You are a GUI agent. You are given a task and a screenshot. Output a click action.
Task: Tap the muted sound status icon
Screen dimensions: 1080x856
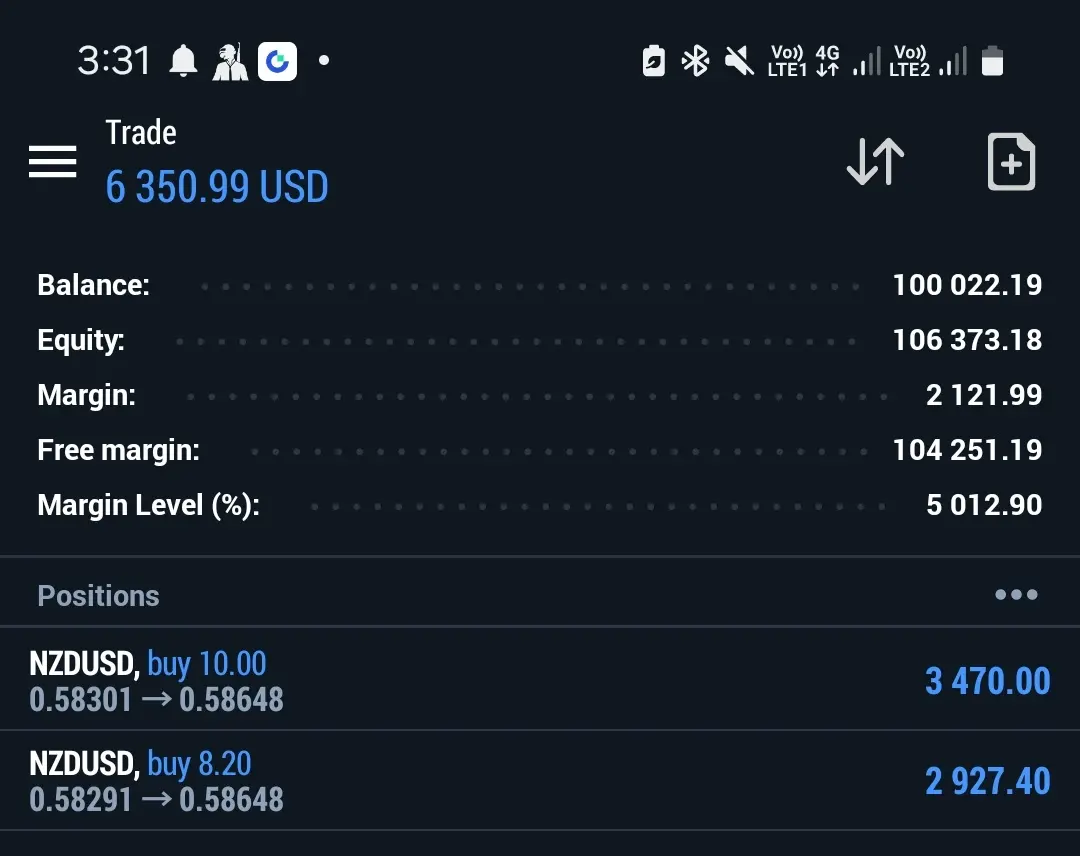click(x=739, y=61)
